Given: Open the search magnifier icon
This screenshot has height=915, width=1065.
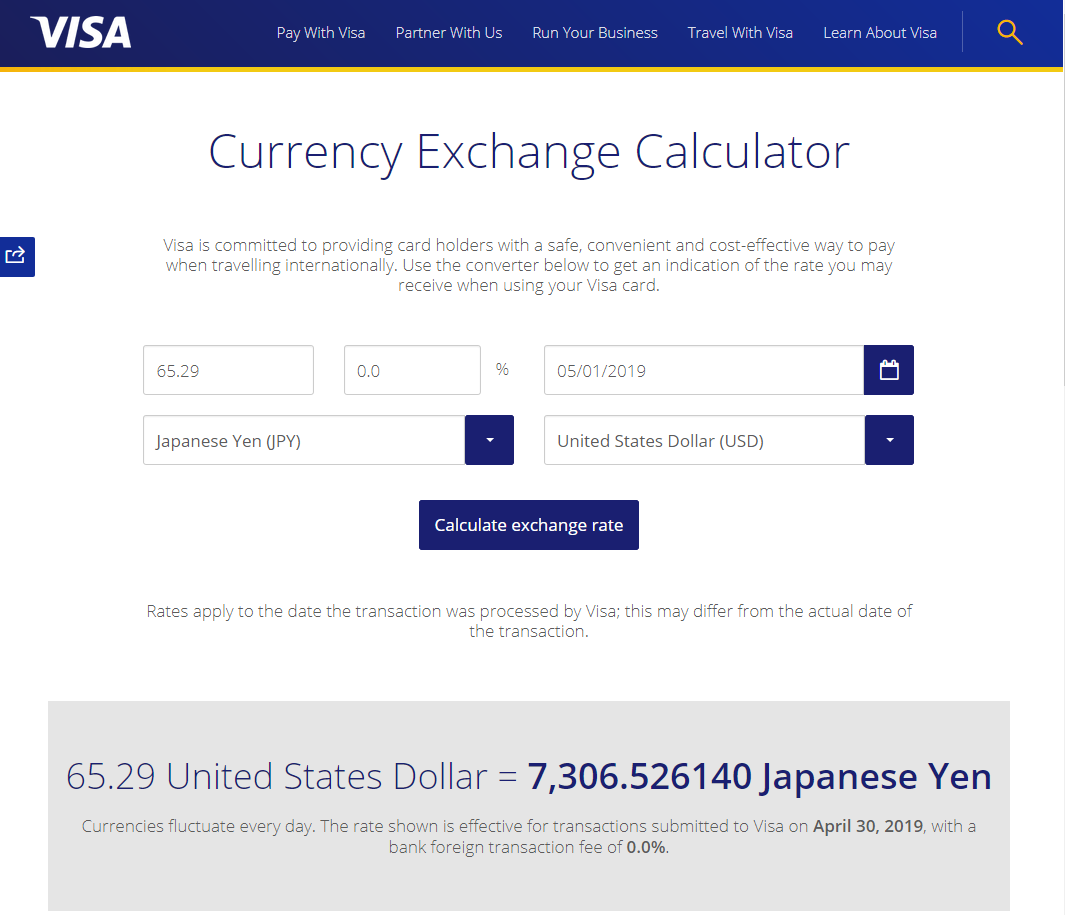Looking at the screenshot, I should coord(1009,32).
